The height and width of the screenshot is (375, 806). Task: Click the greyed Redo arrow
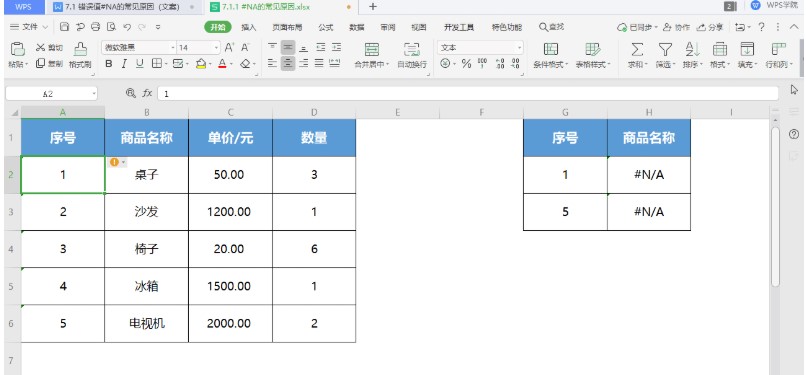(x=141, y=27)
